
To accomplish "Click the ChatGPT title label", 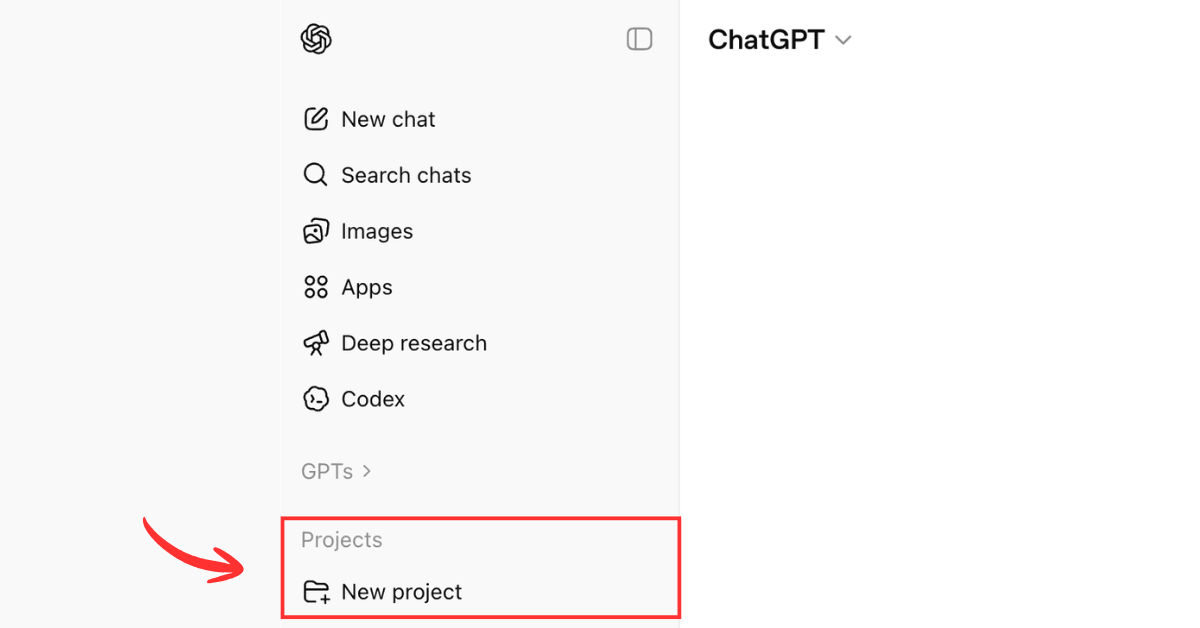I will pos(765,40).
